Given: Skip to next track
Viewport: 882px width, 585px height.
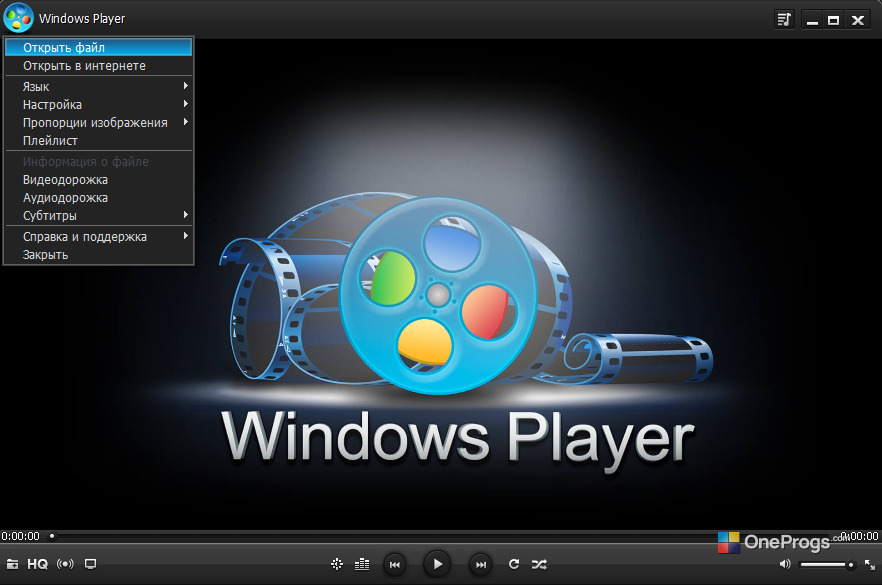Looking at the screenshot, I should [x=480, y=564].
